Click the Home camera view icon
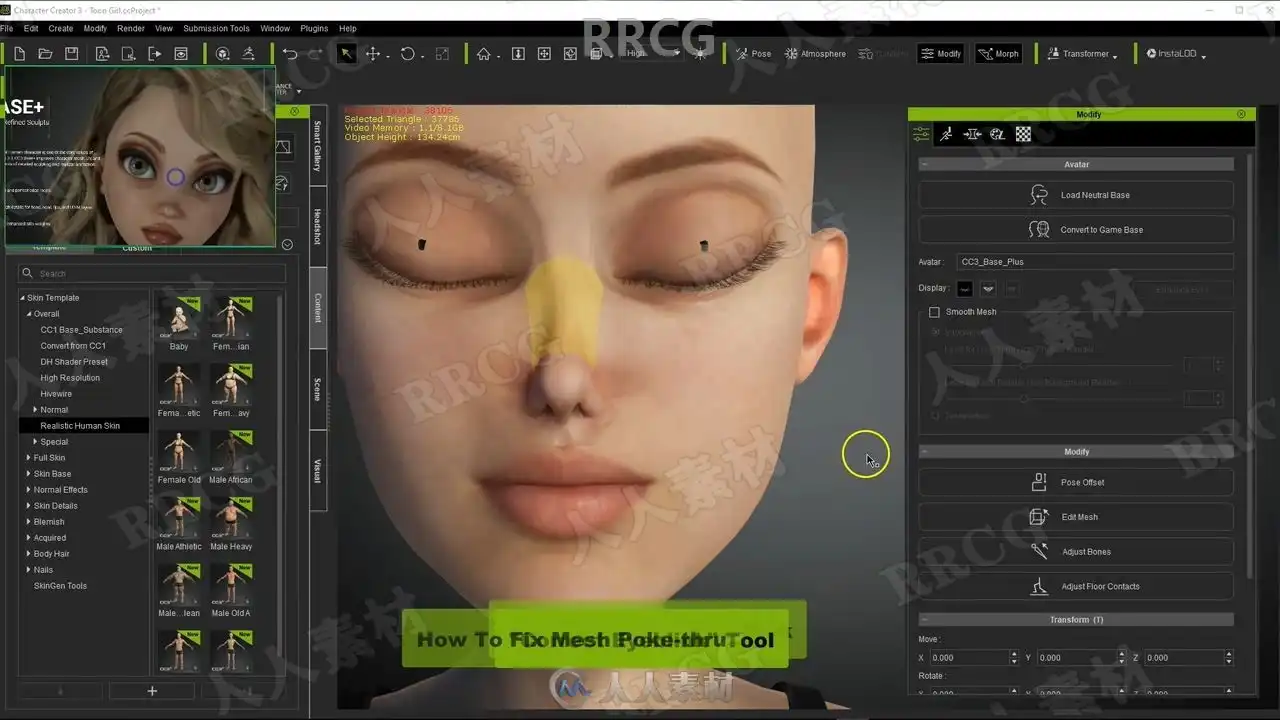 tap(484, 54)
